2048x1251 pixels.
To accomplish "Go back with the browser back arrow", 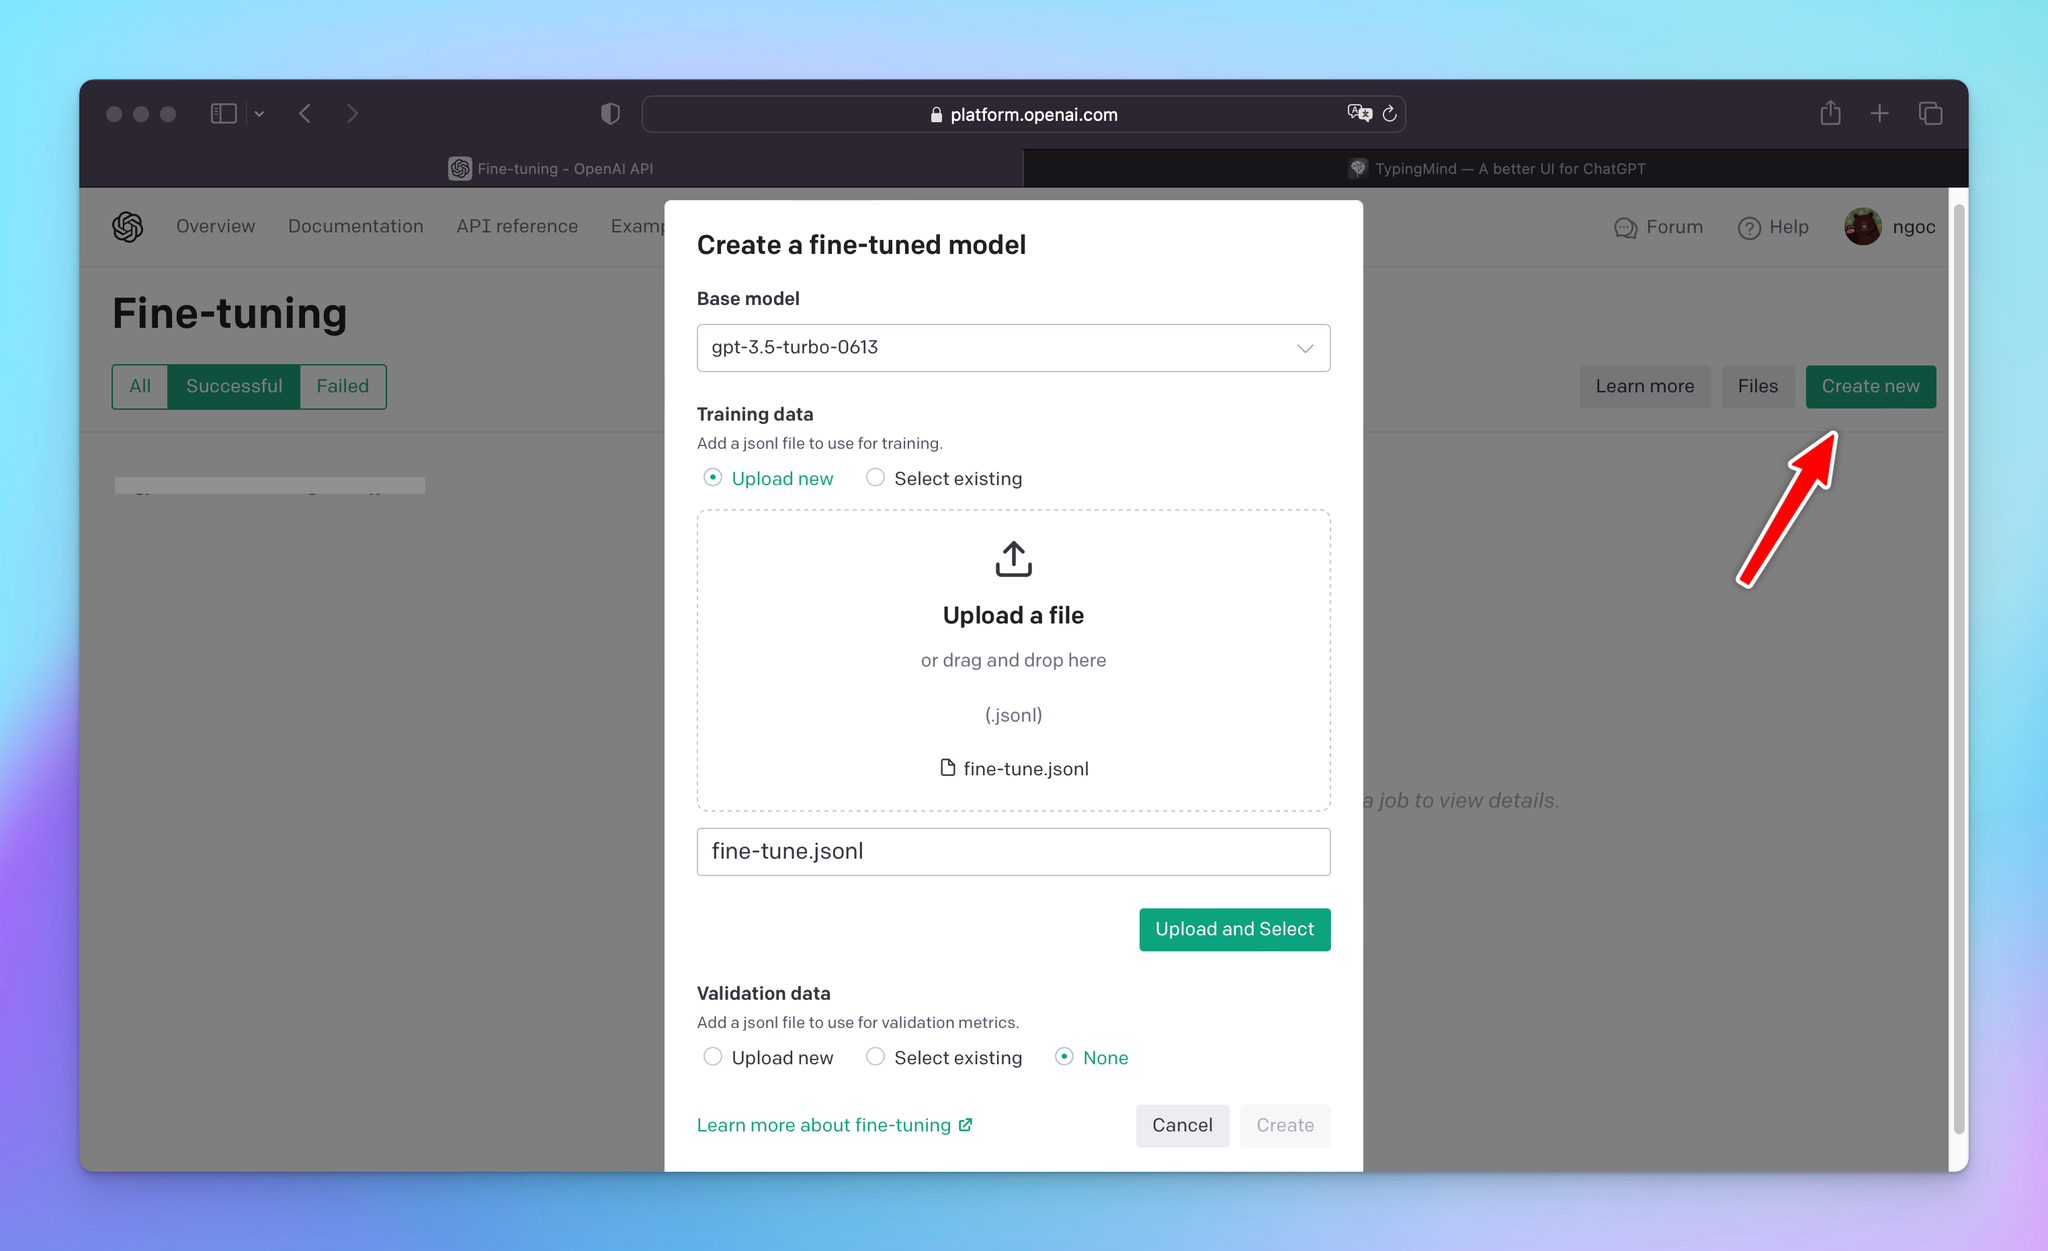I will (305, 114).
